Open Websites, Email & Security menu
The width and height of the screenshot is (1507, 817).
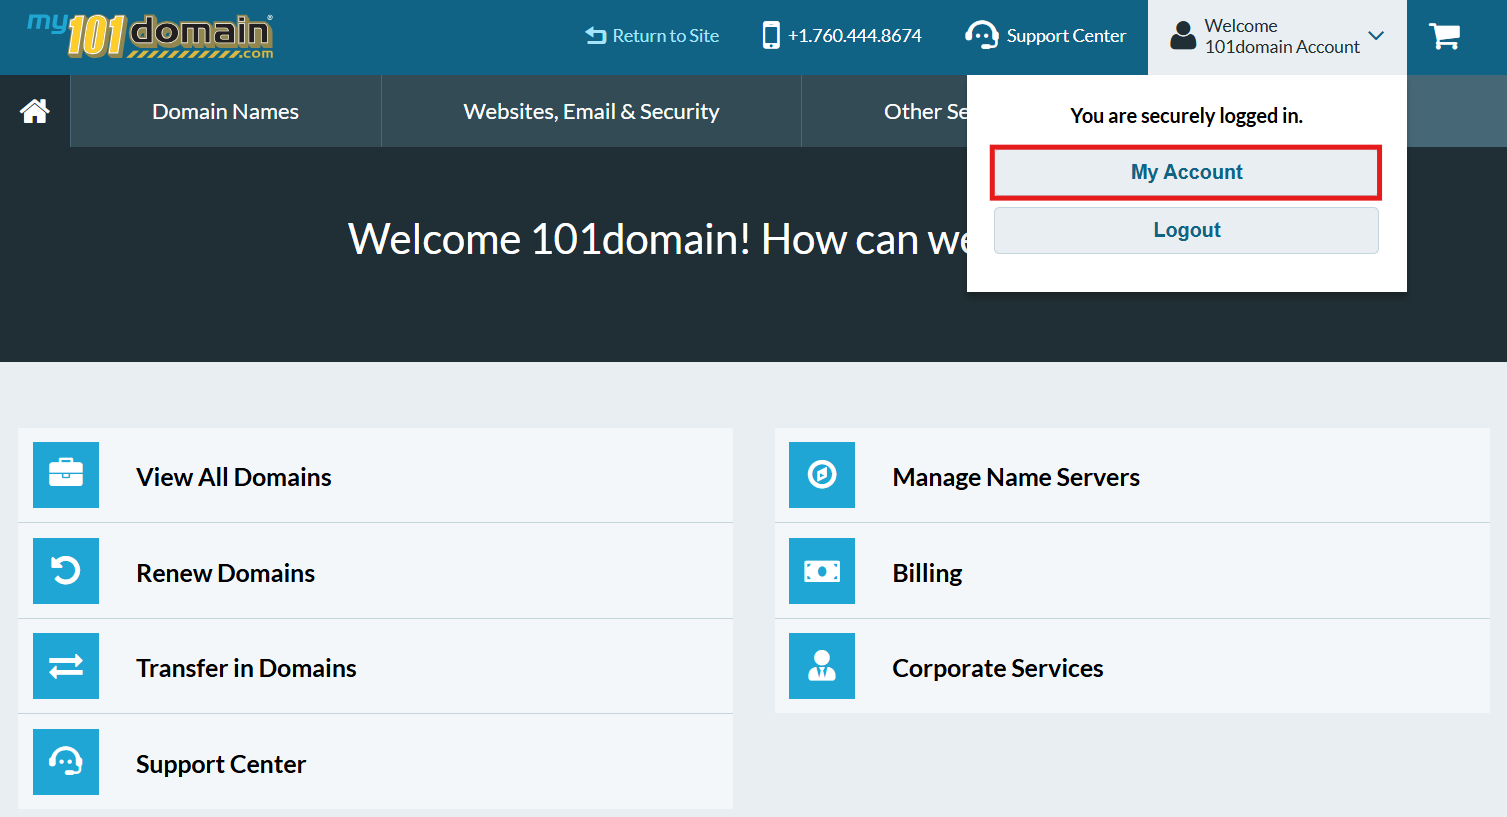(591, 112)
